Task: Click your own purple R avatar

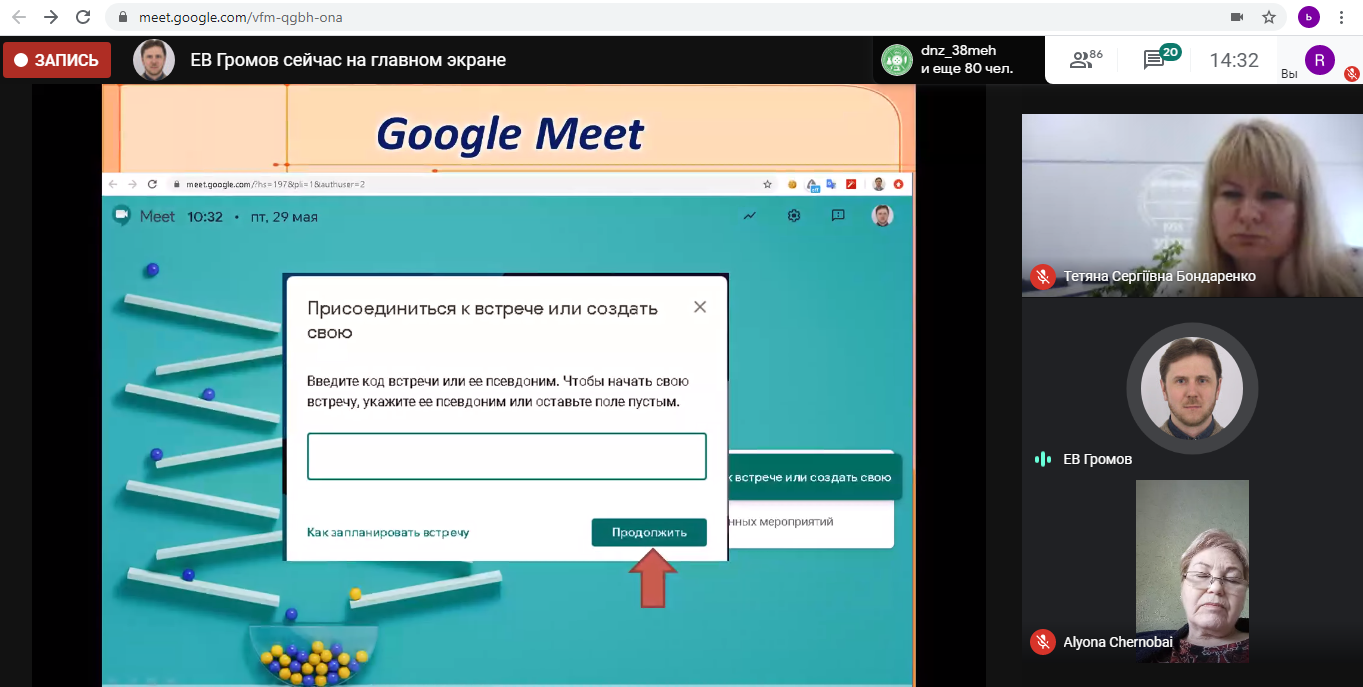Action: click(1320, 60)
